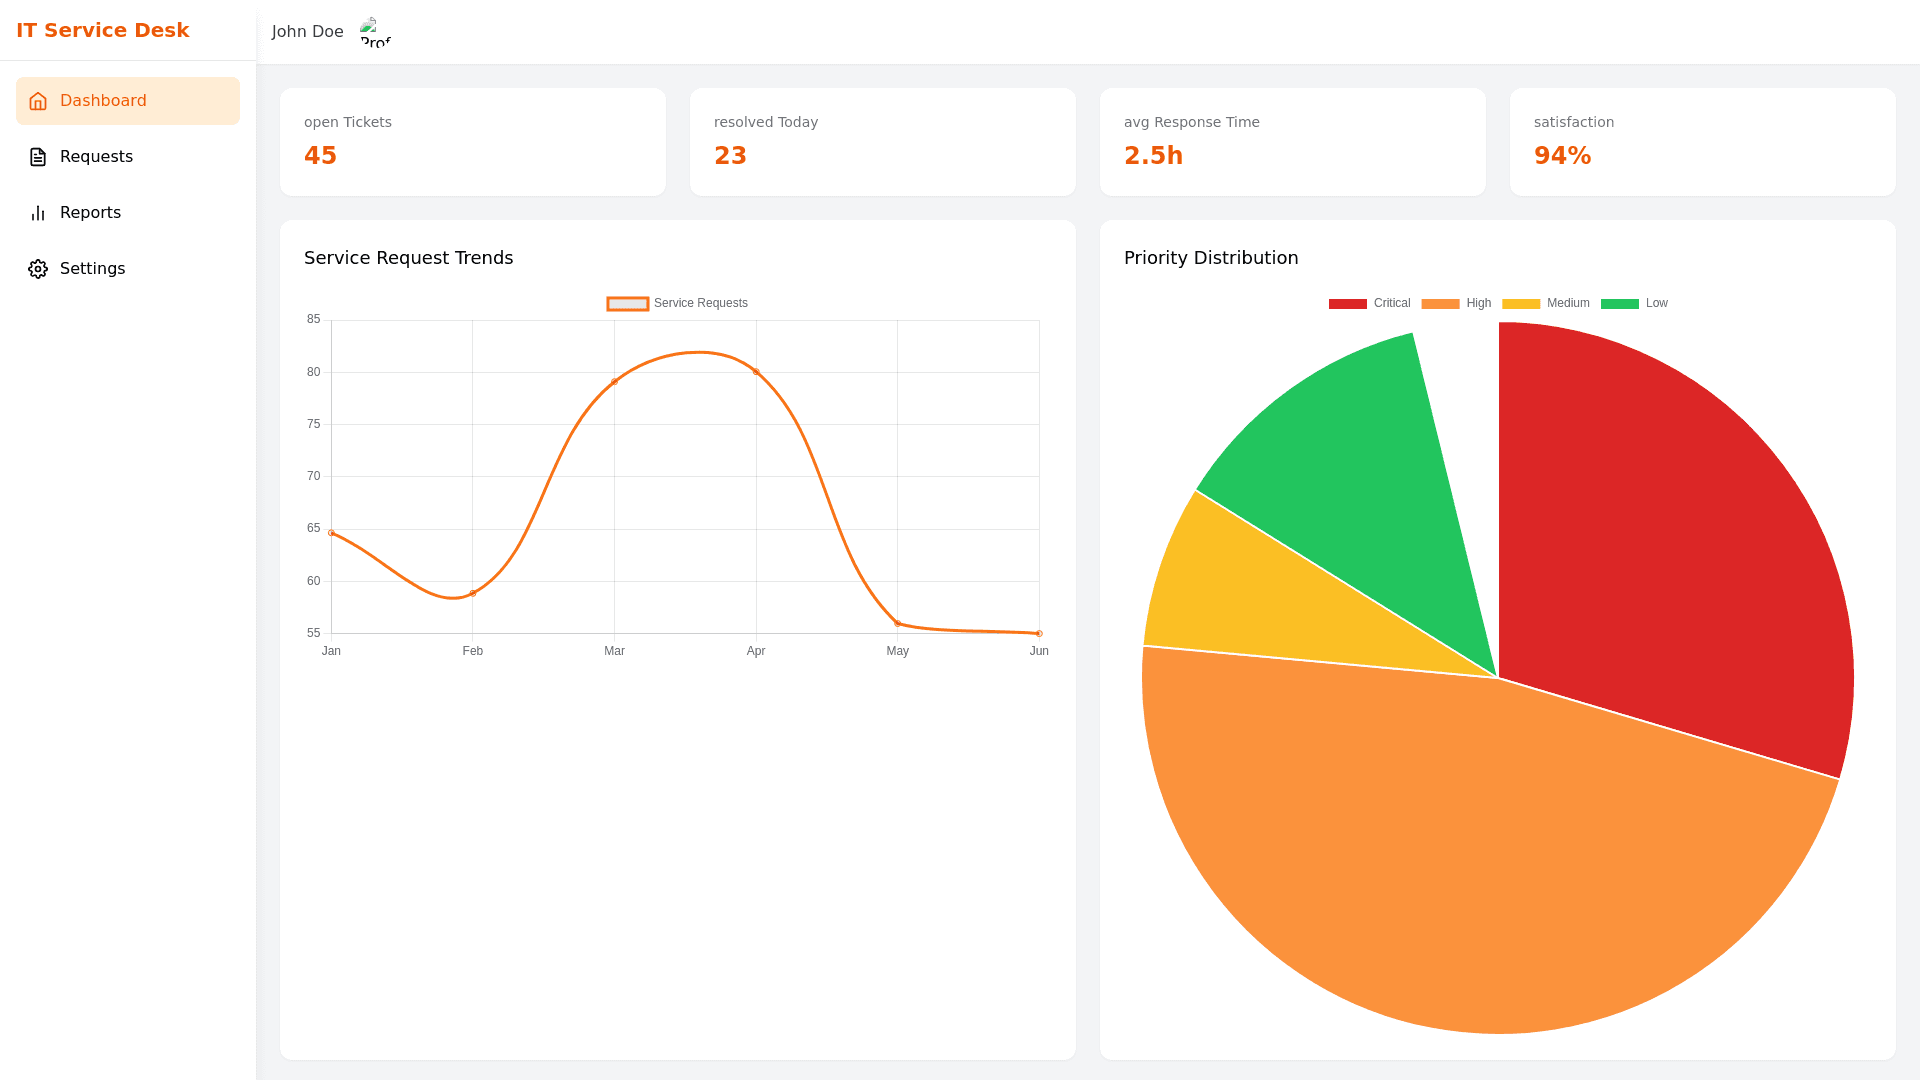Open the Reports menu item
This screenshot has width=1920, height=1080.
click(x=90, y=213)
